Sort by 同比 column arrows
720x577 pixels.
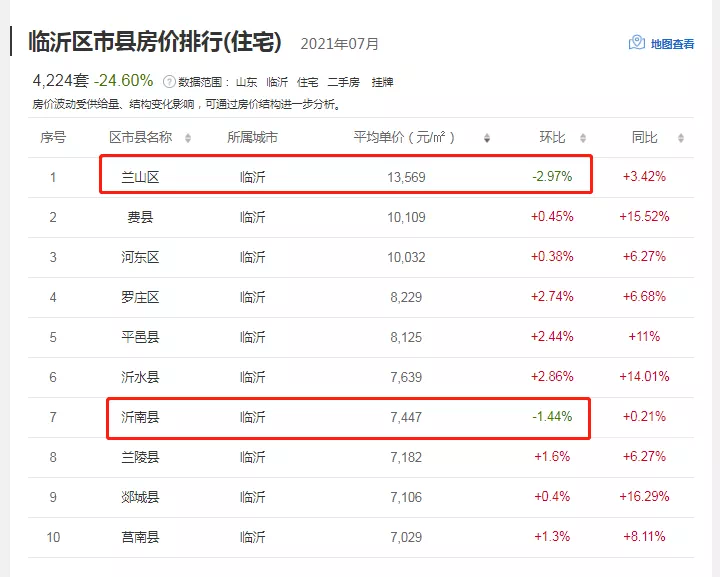(x=681, y=138)
